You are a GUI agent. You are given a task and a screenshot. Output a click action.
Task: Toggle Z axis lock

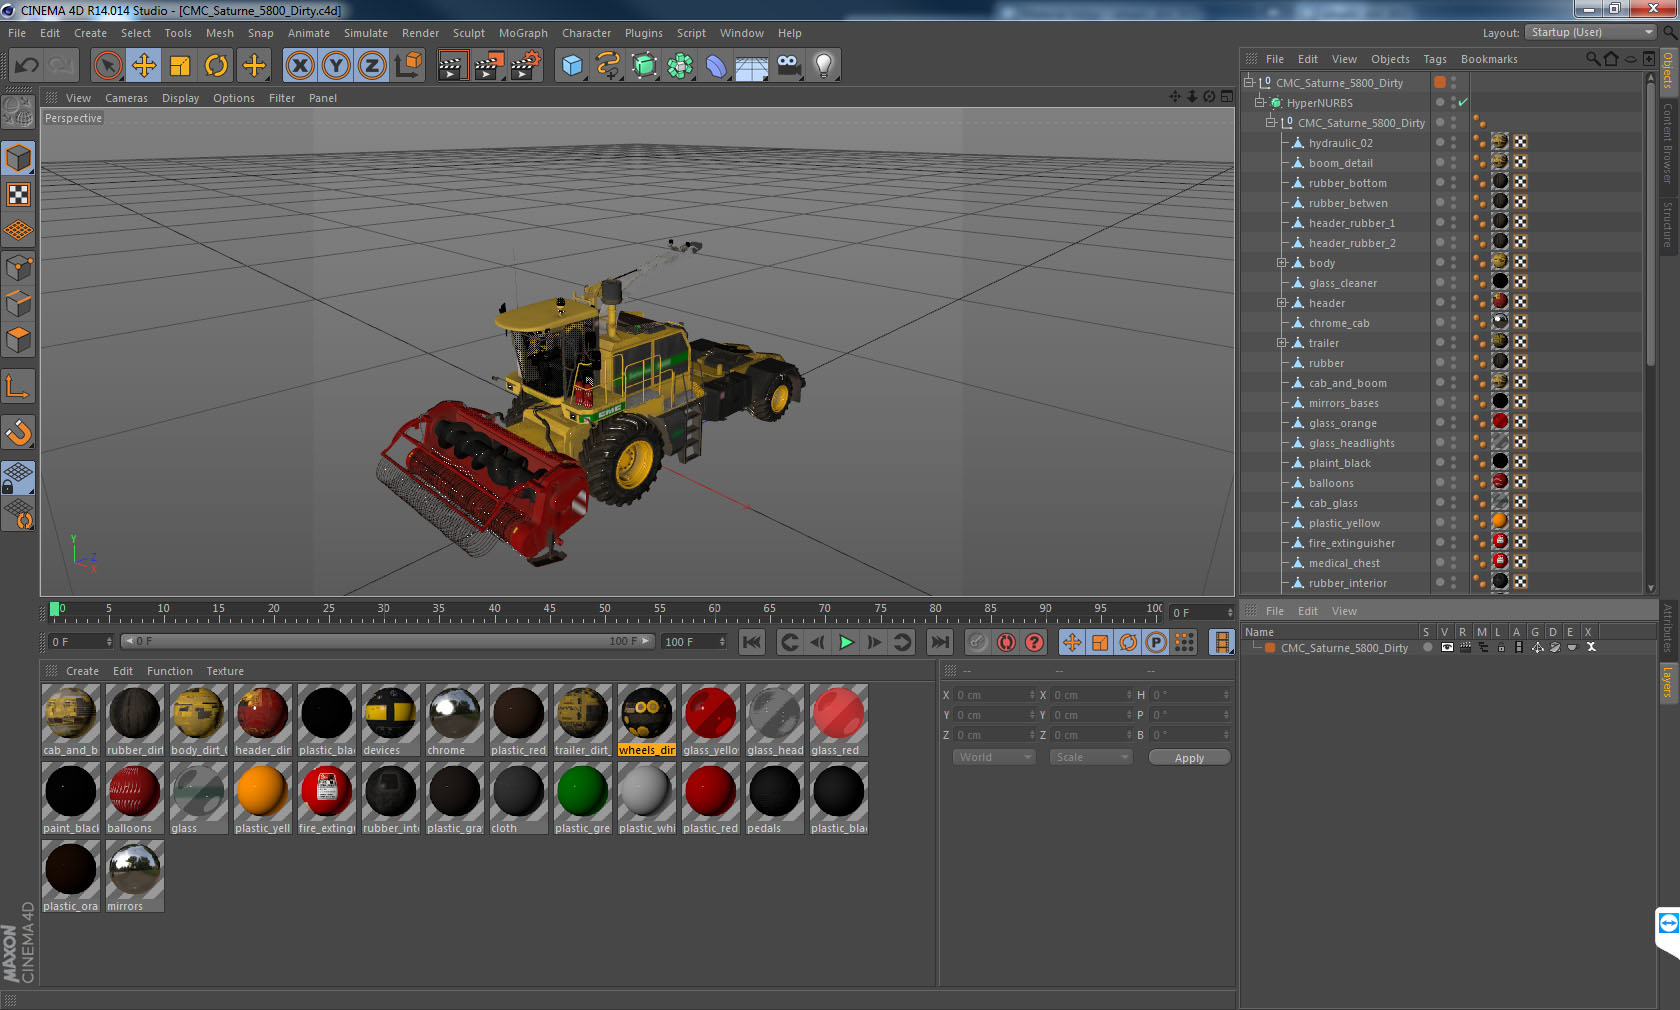[x=372, y=66]
